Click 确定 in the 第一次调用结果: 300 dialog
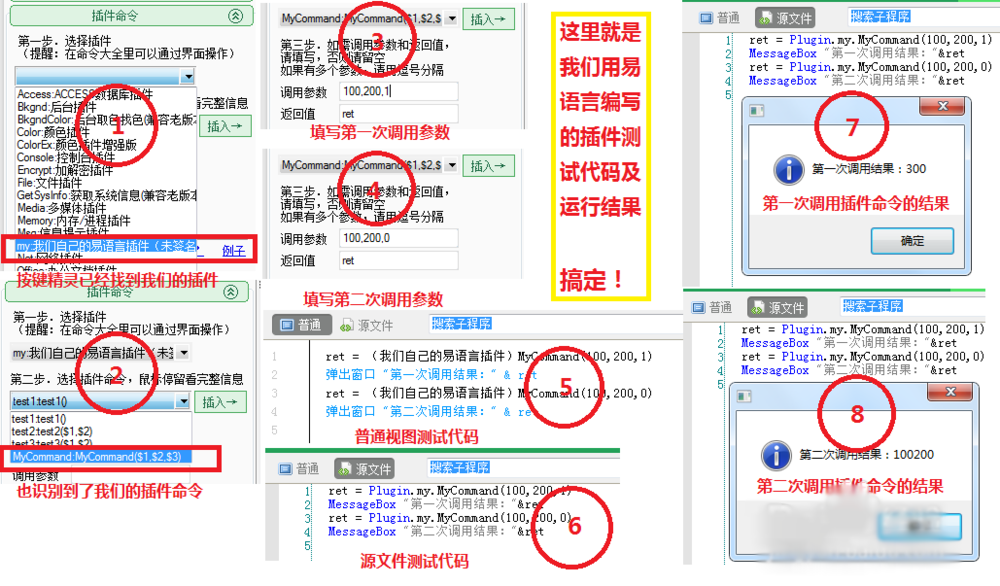Screen dimensions: 1000x586 [x=912, y=241]
